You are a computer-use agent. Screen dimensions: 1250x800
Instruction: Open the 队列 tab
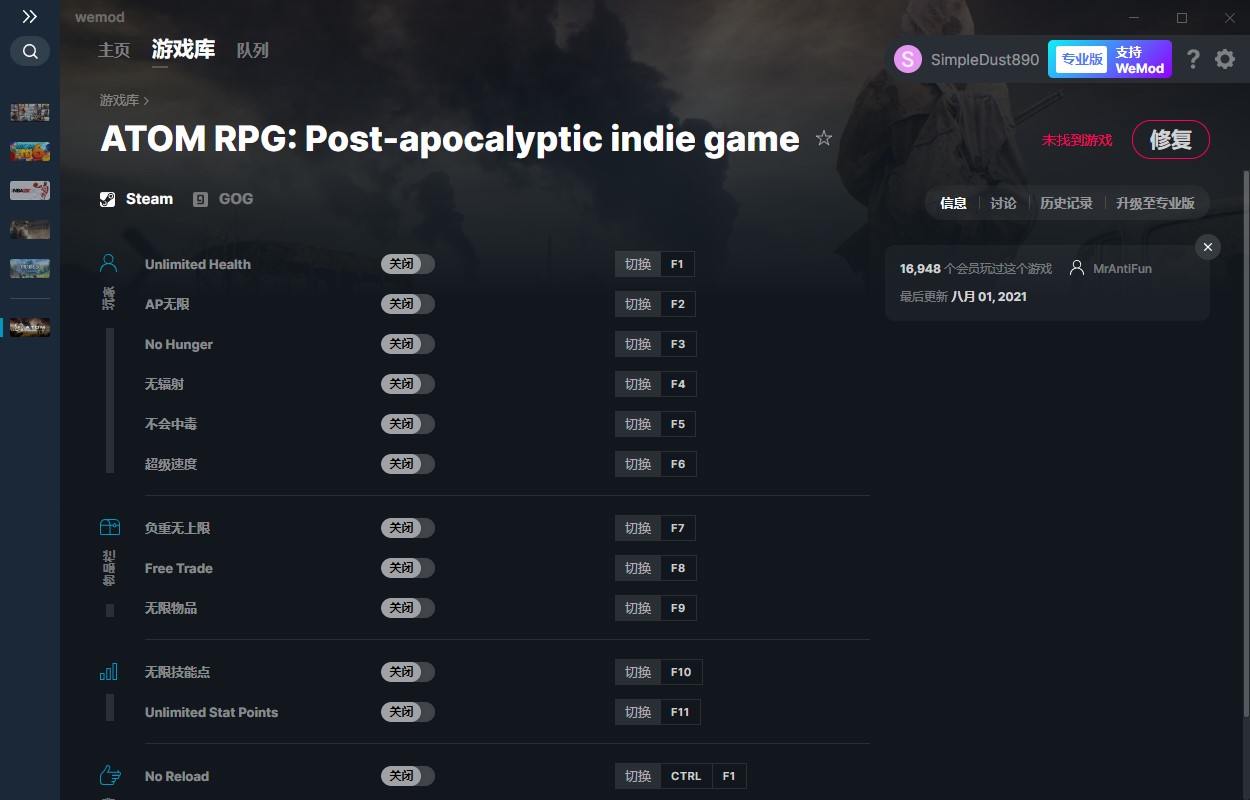click(253, 50)
